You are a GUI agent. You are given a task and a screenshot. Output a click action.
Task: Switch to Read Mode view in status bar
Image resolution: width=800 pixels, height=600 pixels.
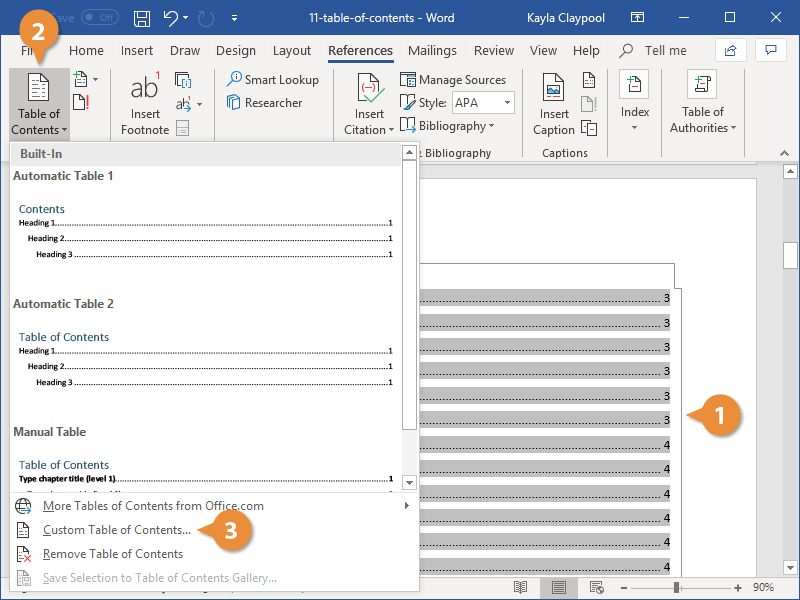[x=520, y=588]
